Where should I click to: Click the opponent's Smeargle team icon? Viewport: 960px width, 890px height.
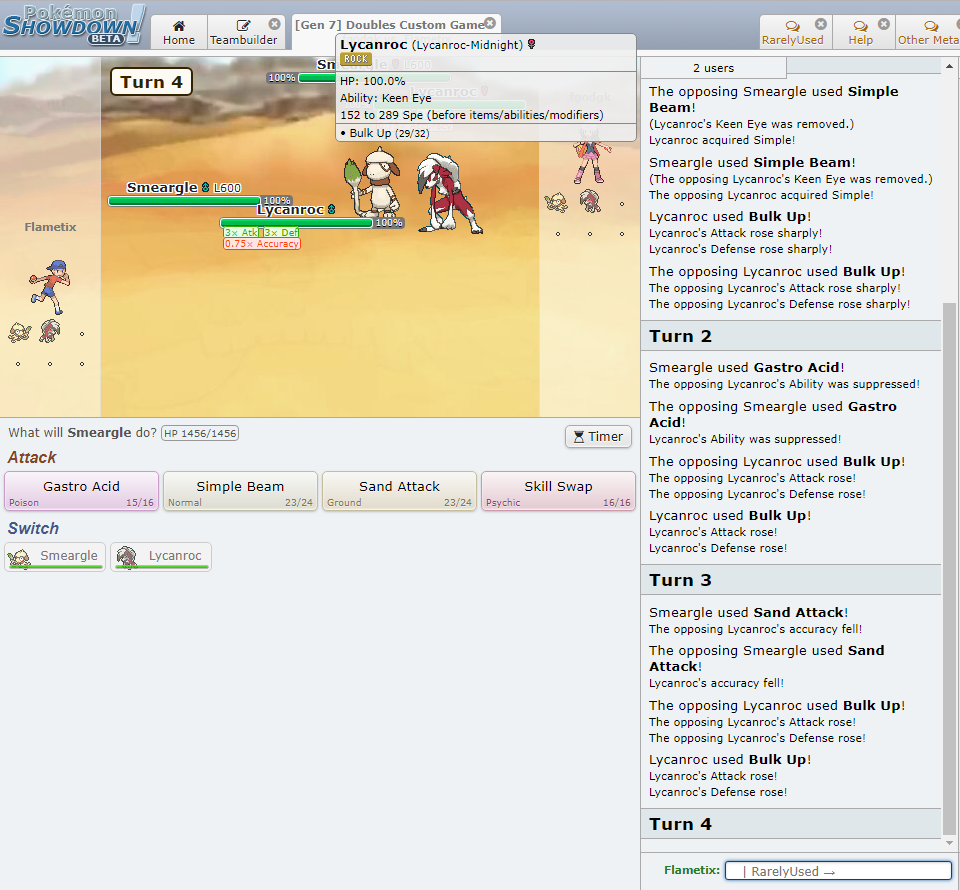(x=556, y=202)
